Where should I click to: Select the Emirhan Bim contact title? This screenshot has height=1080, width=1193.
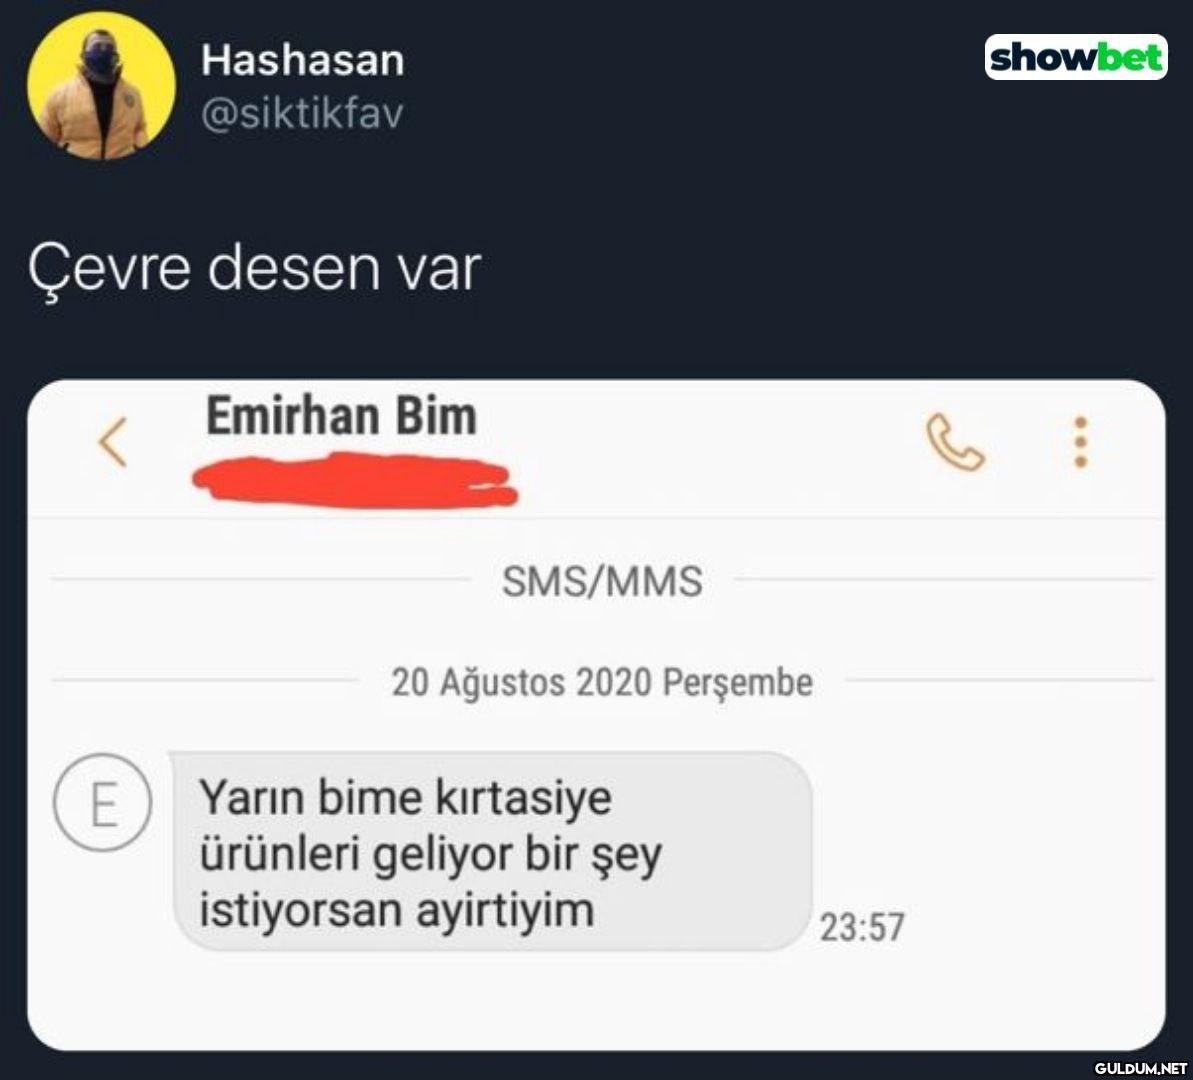coord(341,416)
